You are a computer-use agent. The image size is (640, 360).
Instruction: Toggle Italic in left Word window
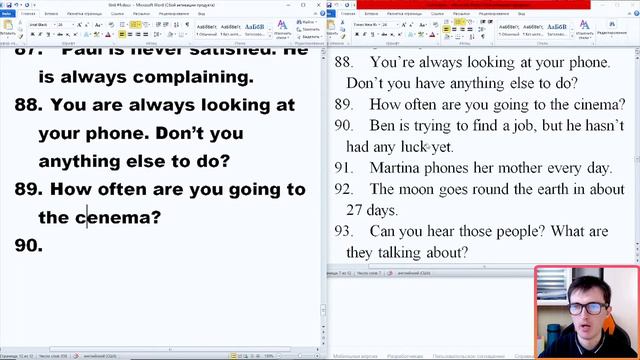pos(40,34)
